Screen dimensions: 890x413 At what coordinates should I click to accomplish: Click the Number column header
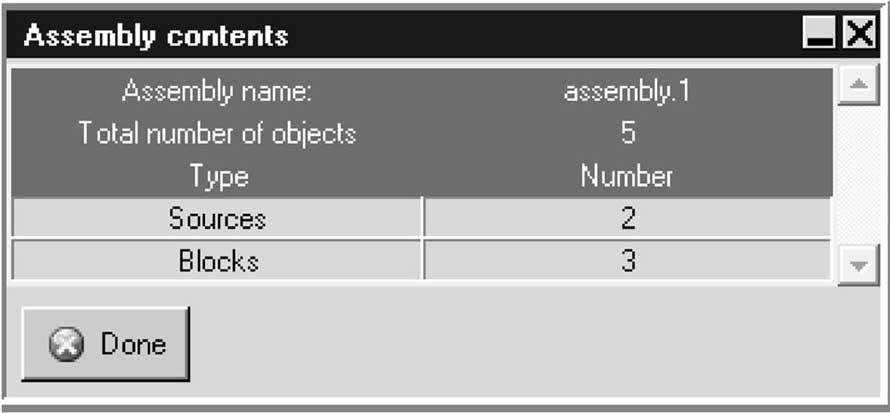(627, 177)
